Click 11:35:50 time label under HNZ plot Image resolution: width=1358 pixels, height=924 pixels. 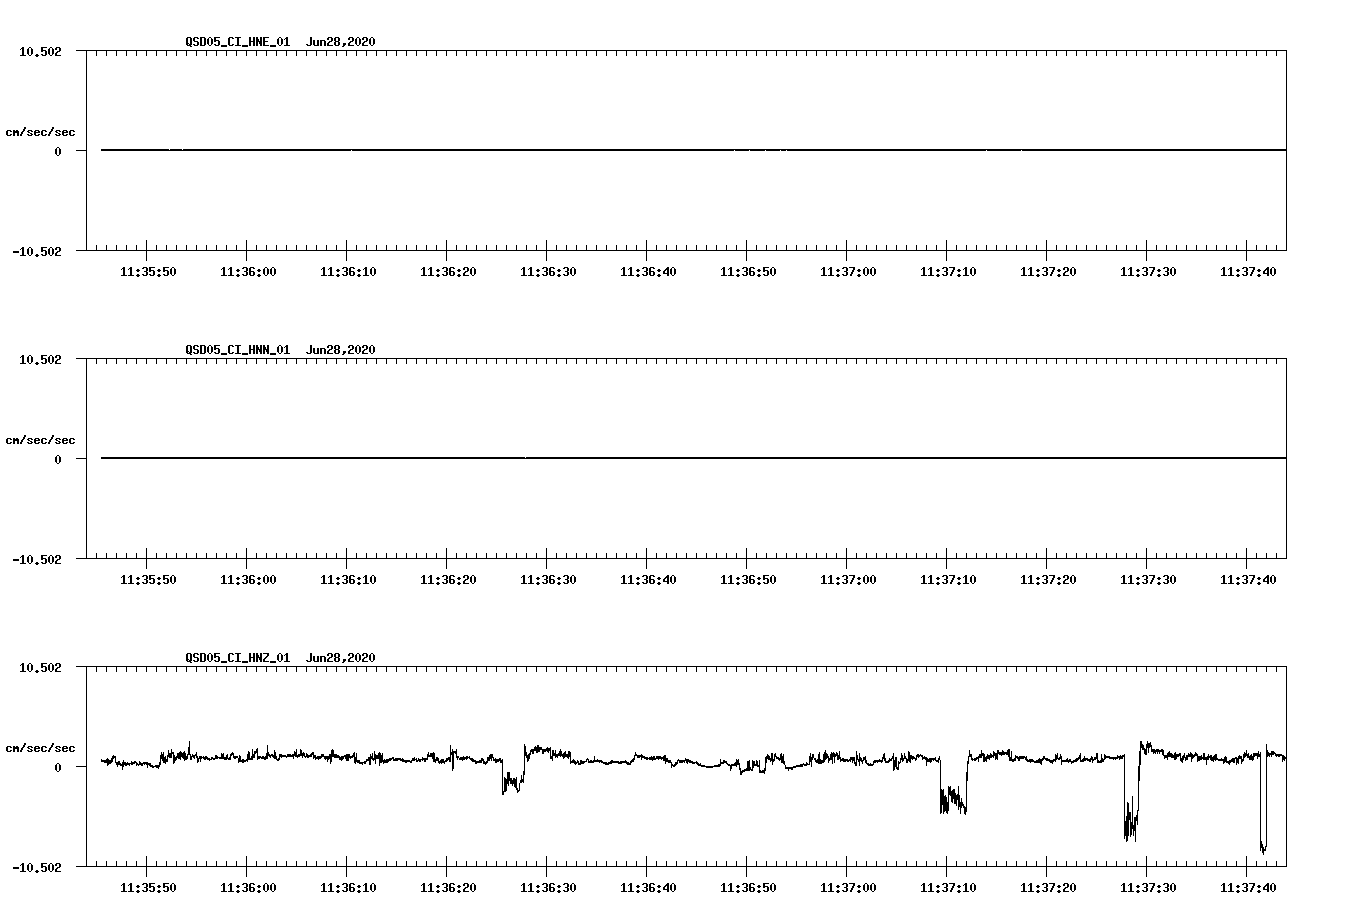pos(148,888)
